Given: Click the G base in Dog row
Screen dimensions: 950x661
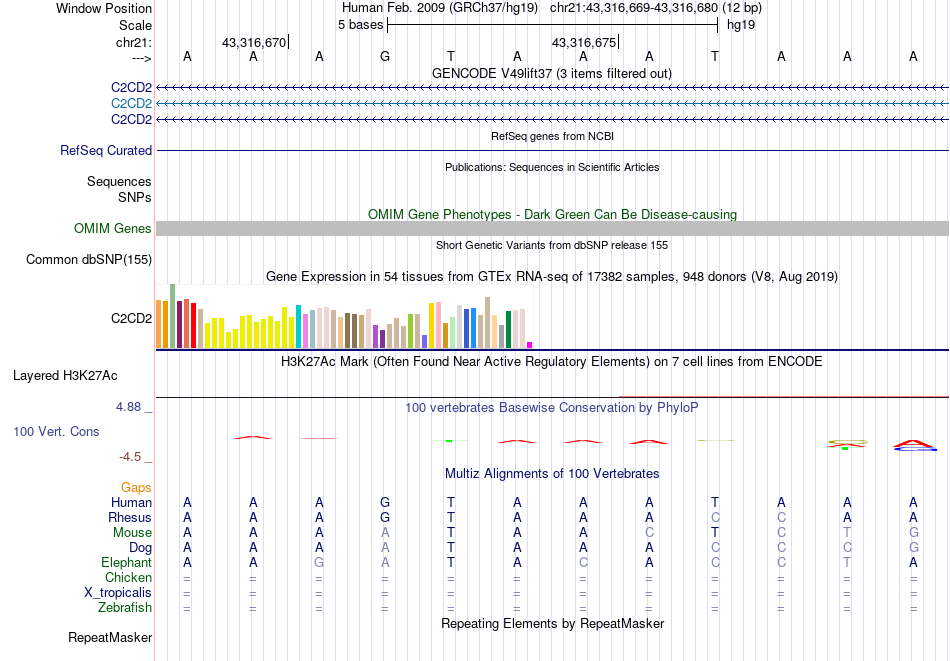Looking at the screenshot, I should [914, 548].
